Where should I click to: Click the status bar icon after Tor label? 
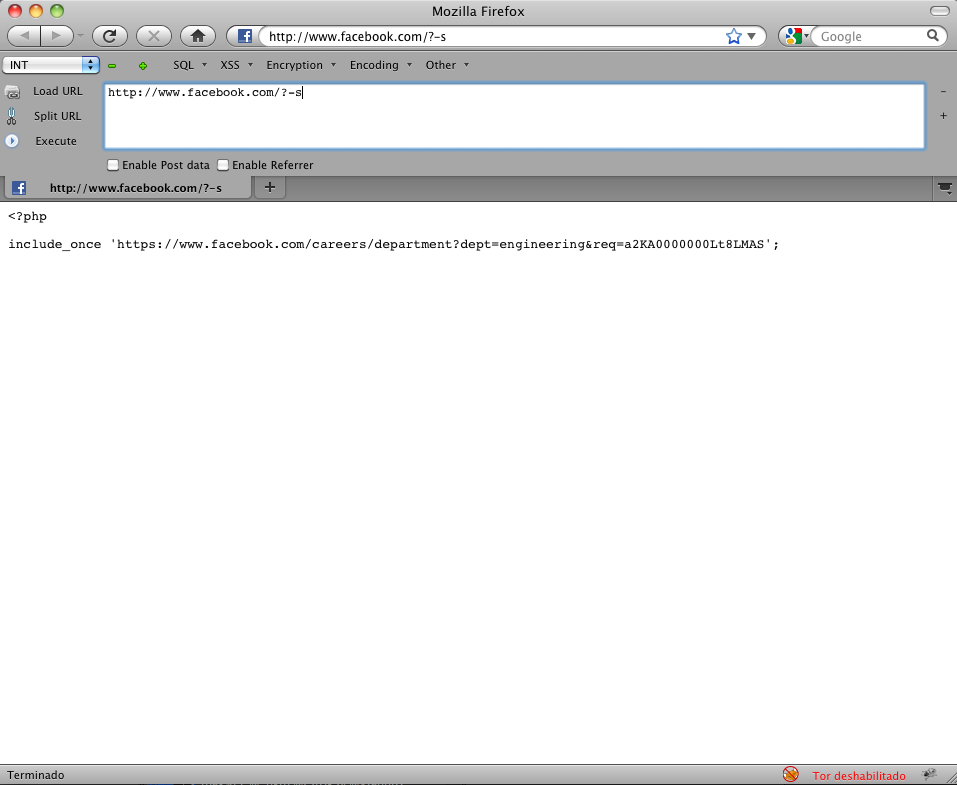930,774
